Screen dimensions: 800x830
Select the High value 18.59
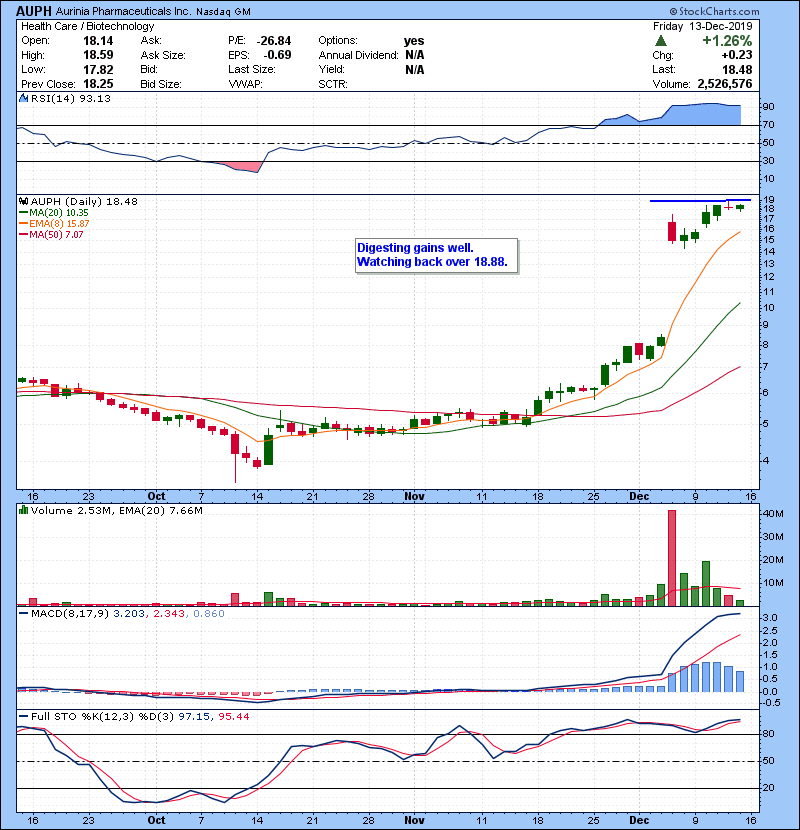98,55
